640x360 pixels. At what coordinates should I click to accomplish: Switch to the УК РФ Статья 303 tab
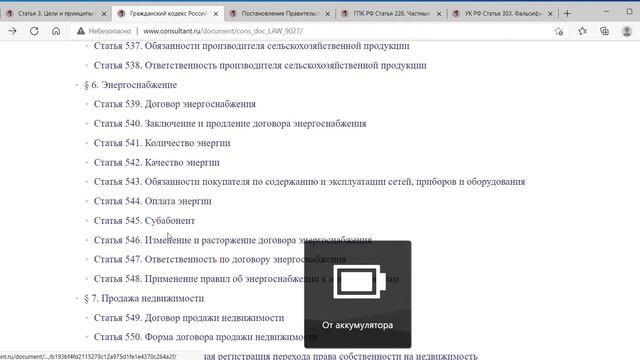502,13
